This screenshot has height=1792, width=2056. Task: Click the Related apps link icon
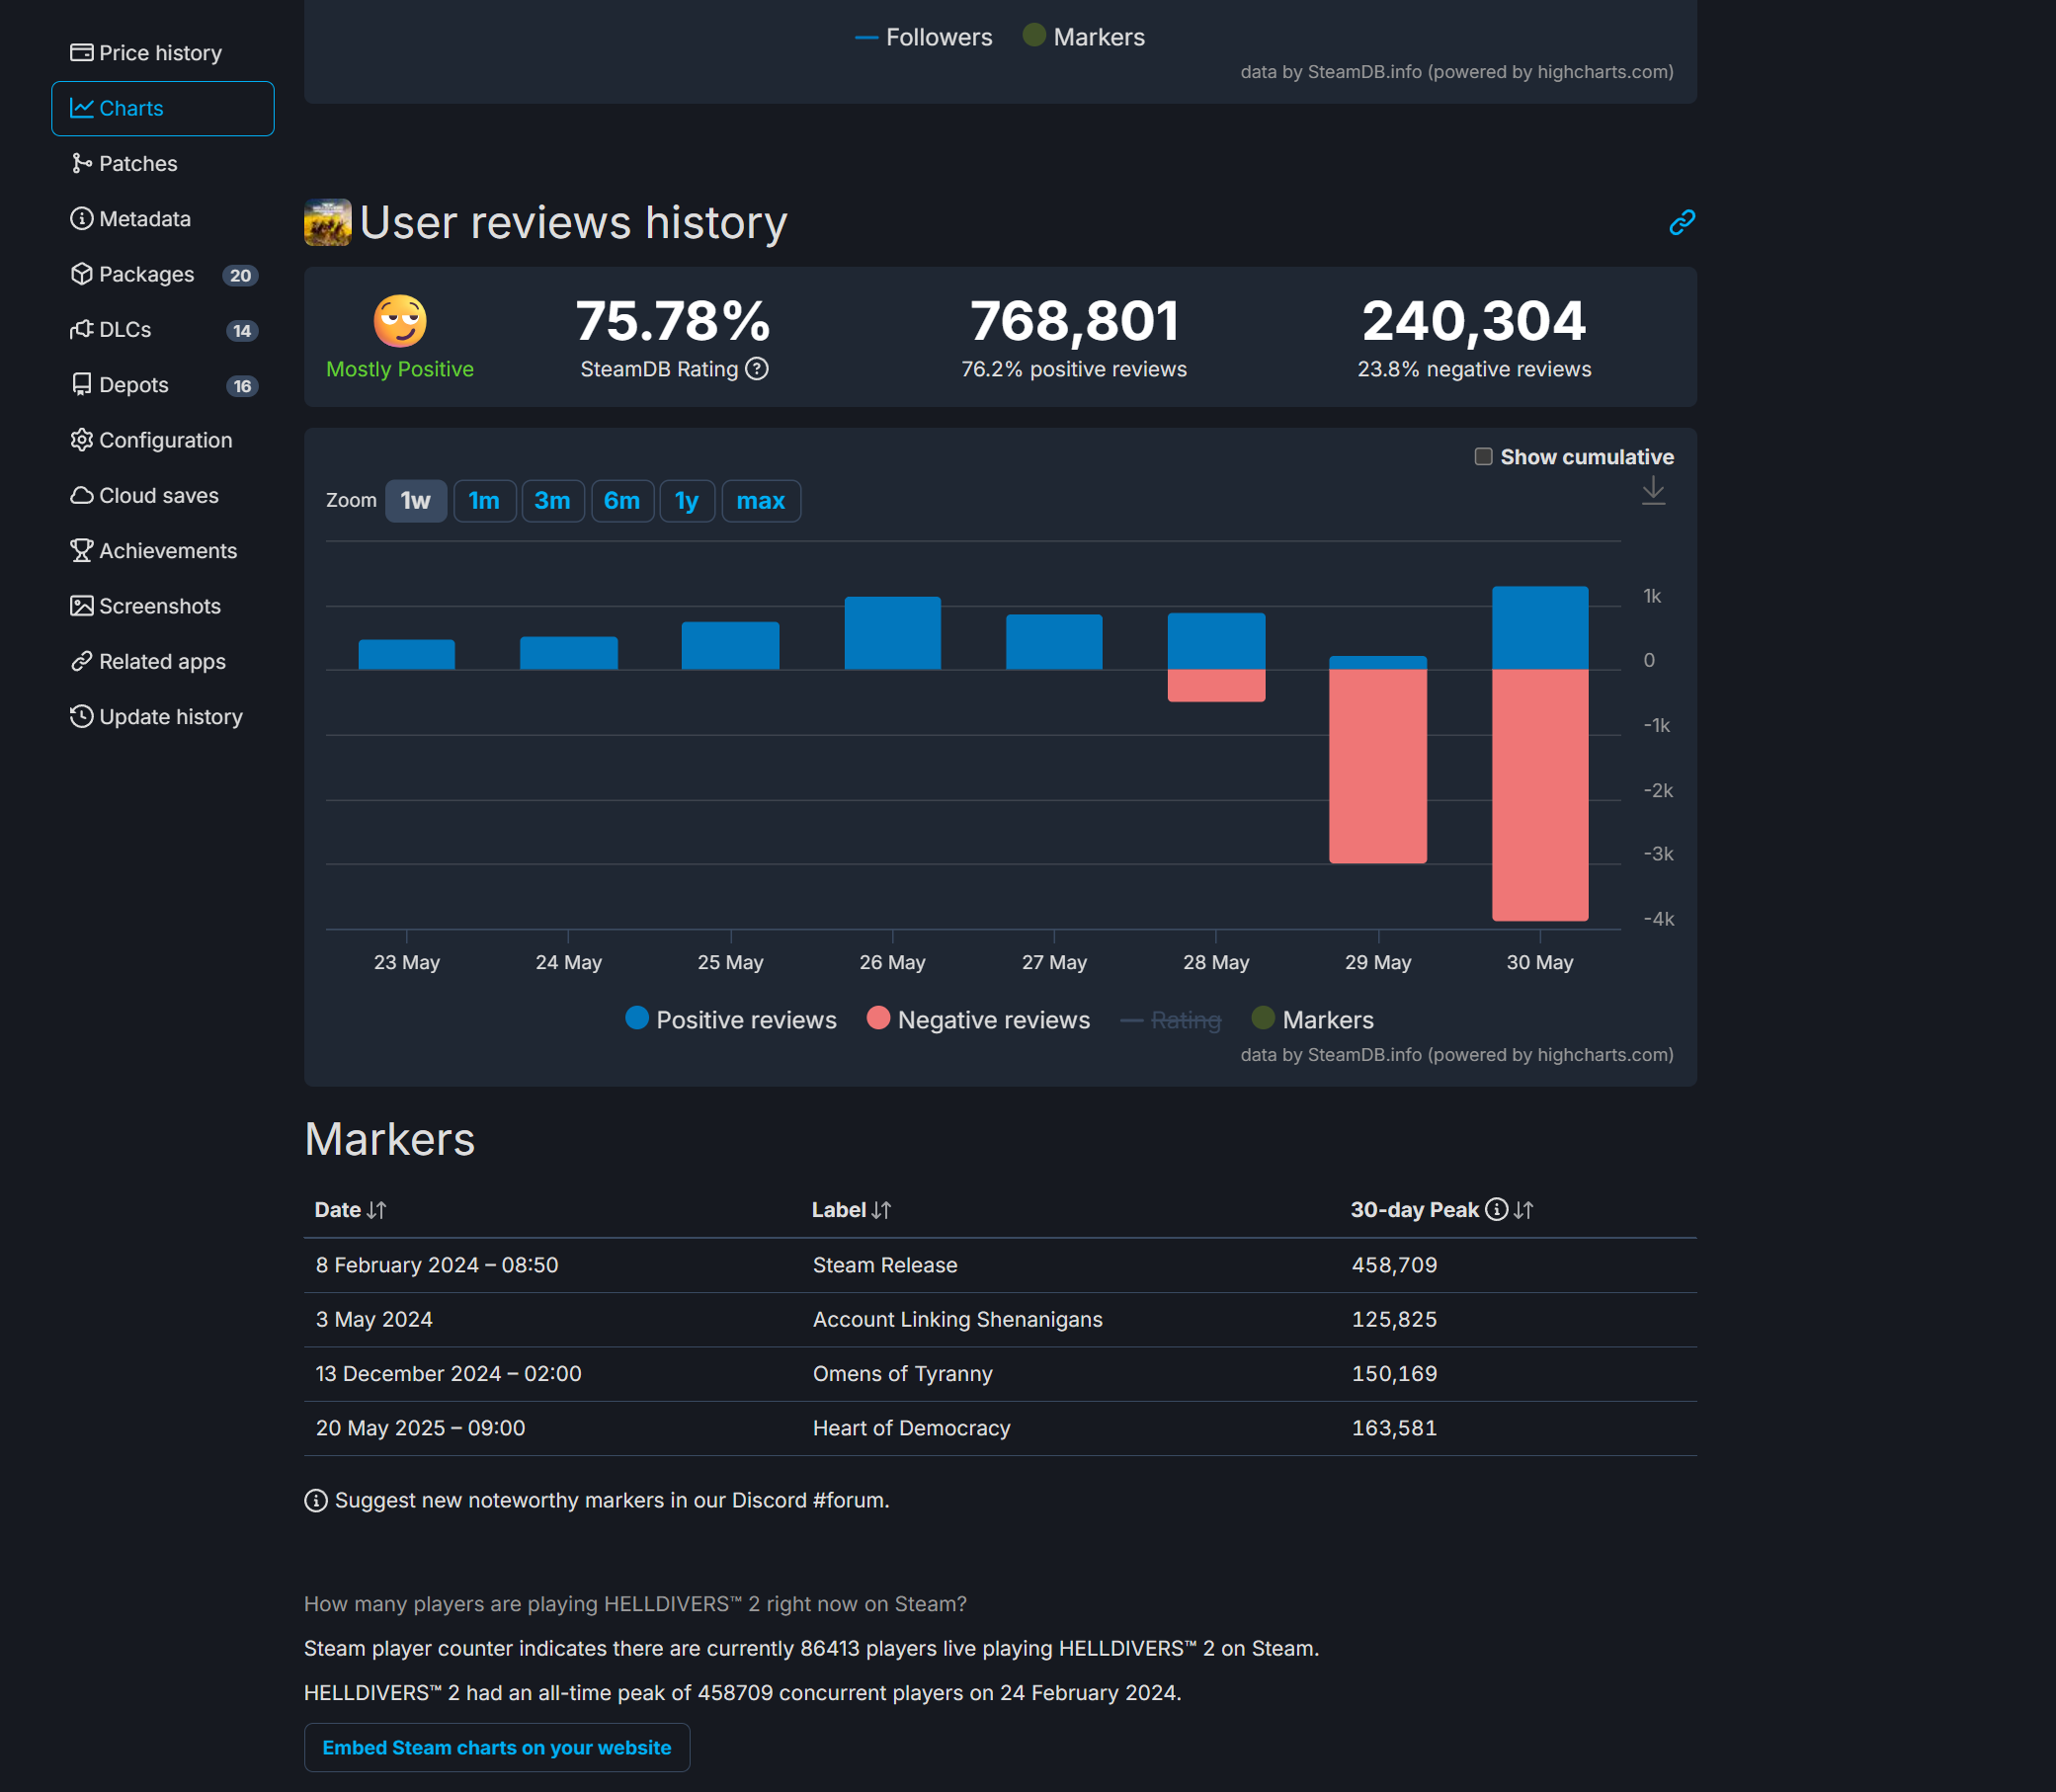(82, 662)
